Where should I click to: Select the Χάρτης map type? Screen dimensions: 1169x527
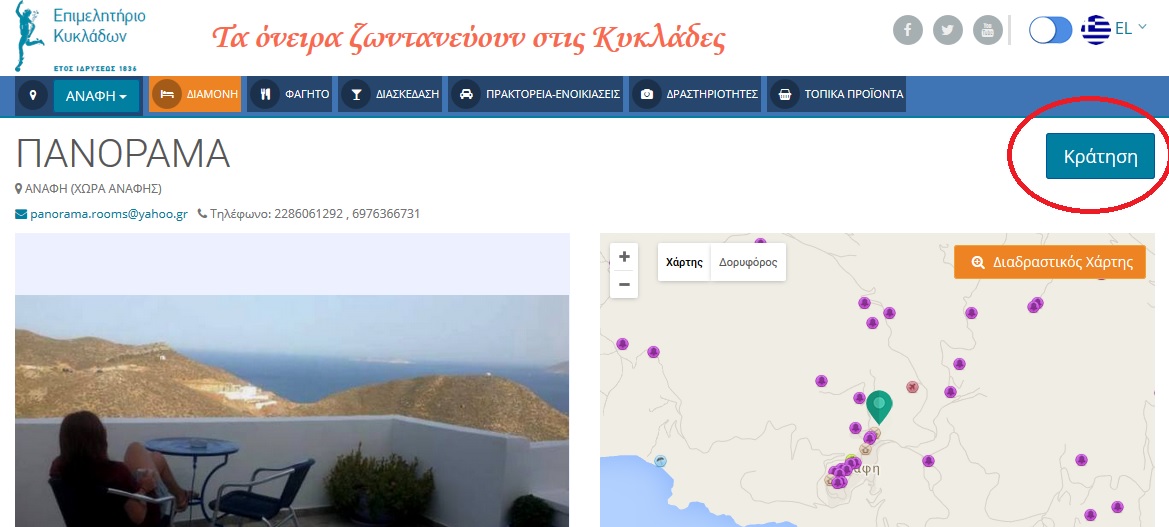[684, 262]
